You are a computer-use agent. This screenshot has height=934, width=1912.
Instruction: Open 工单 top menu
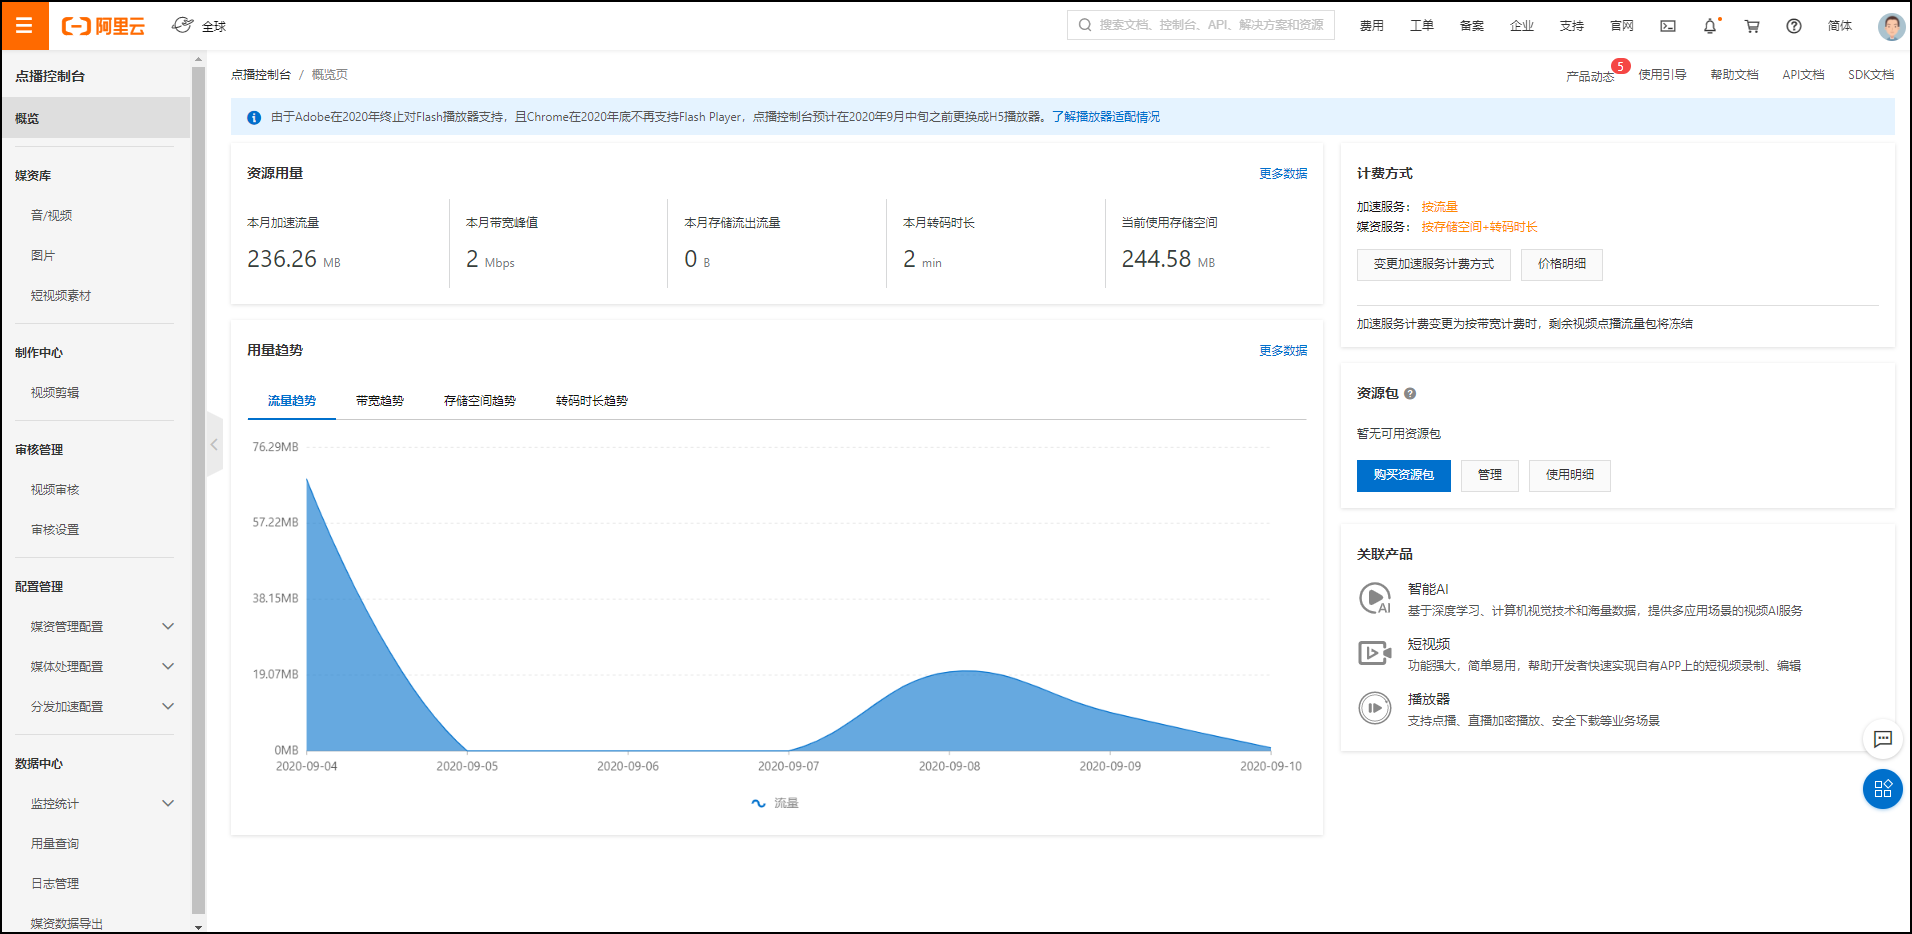click(x=1422, y=26)
